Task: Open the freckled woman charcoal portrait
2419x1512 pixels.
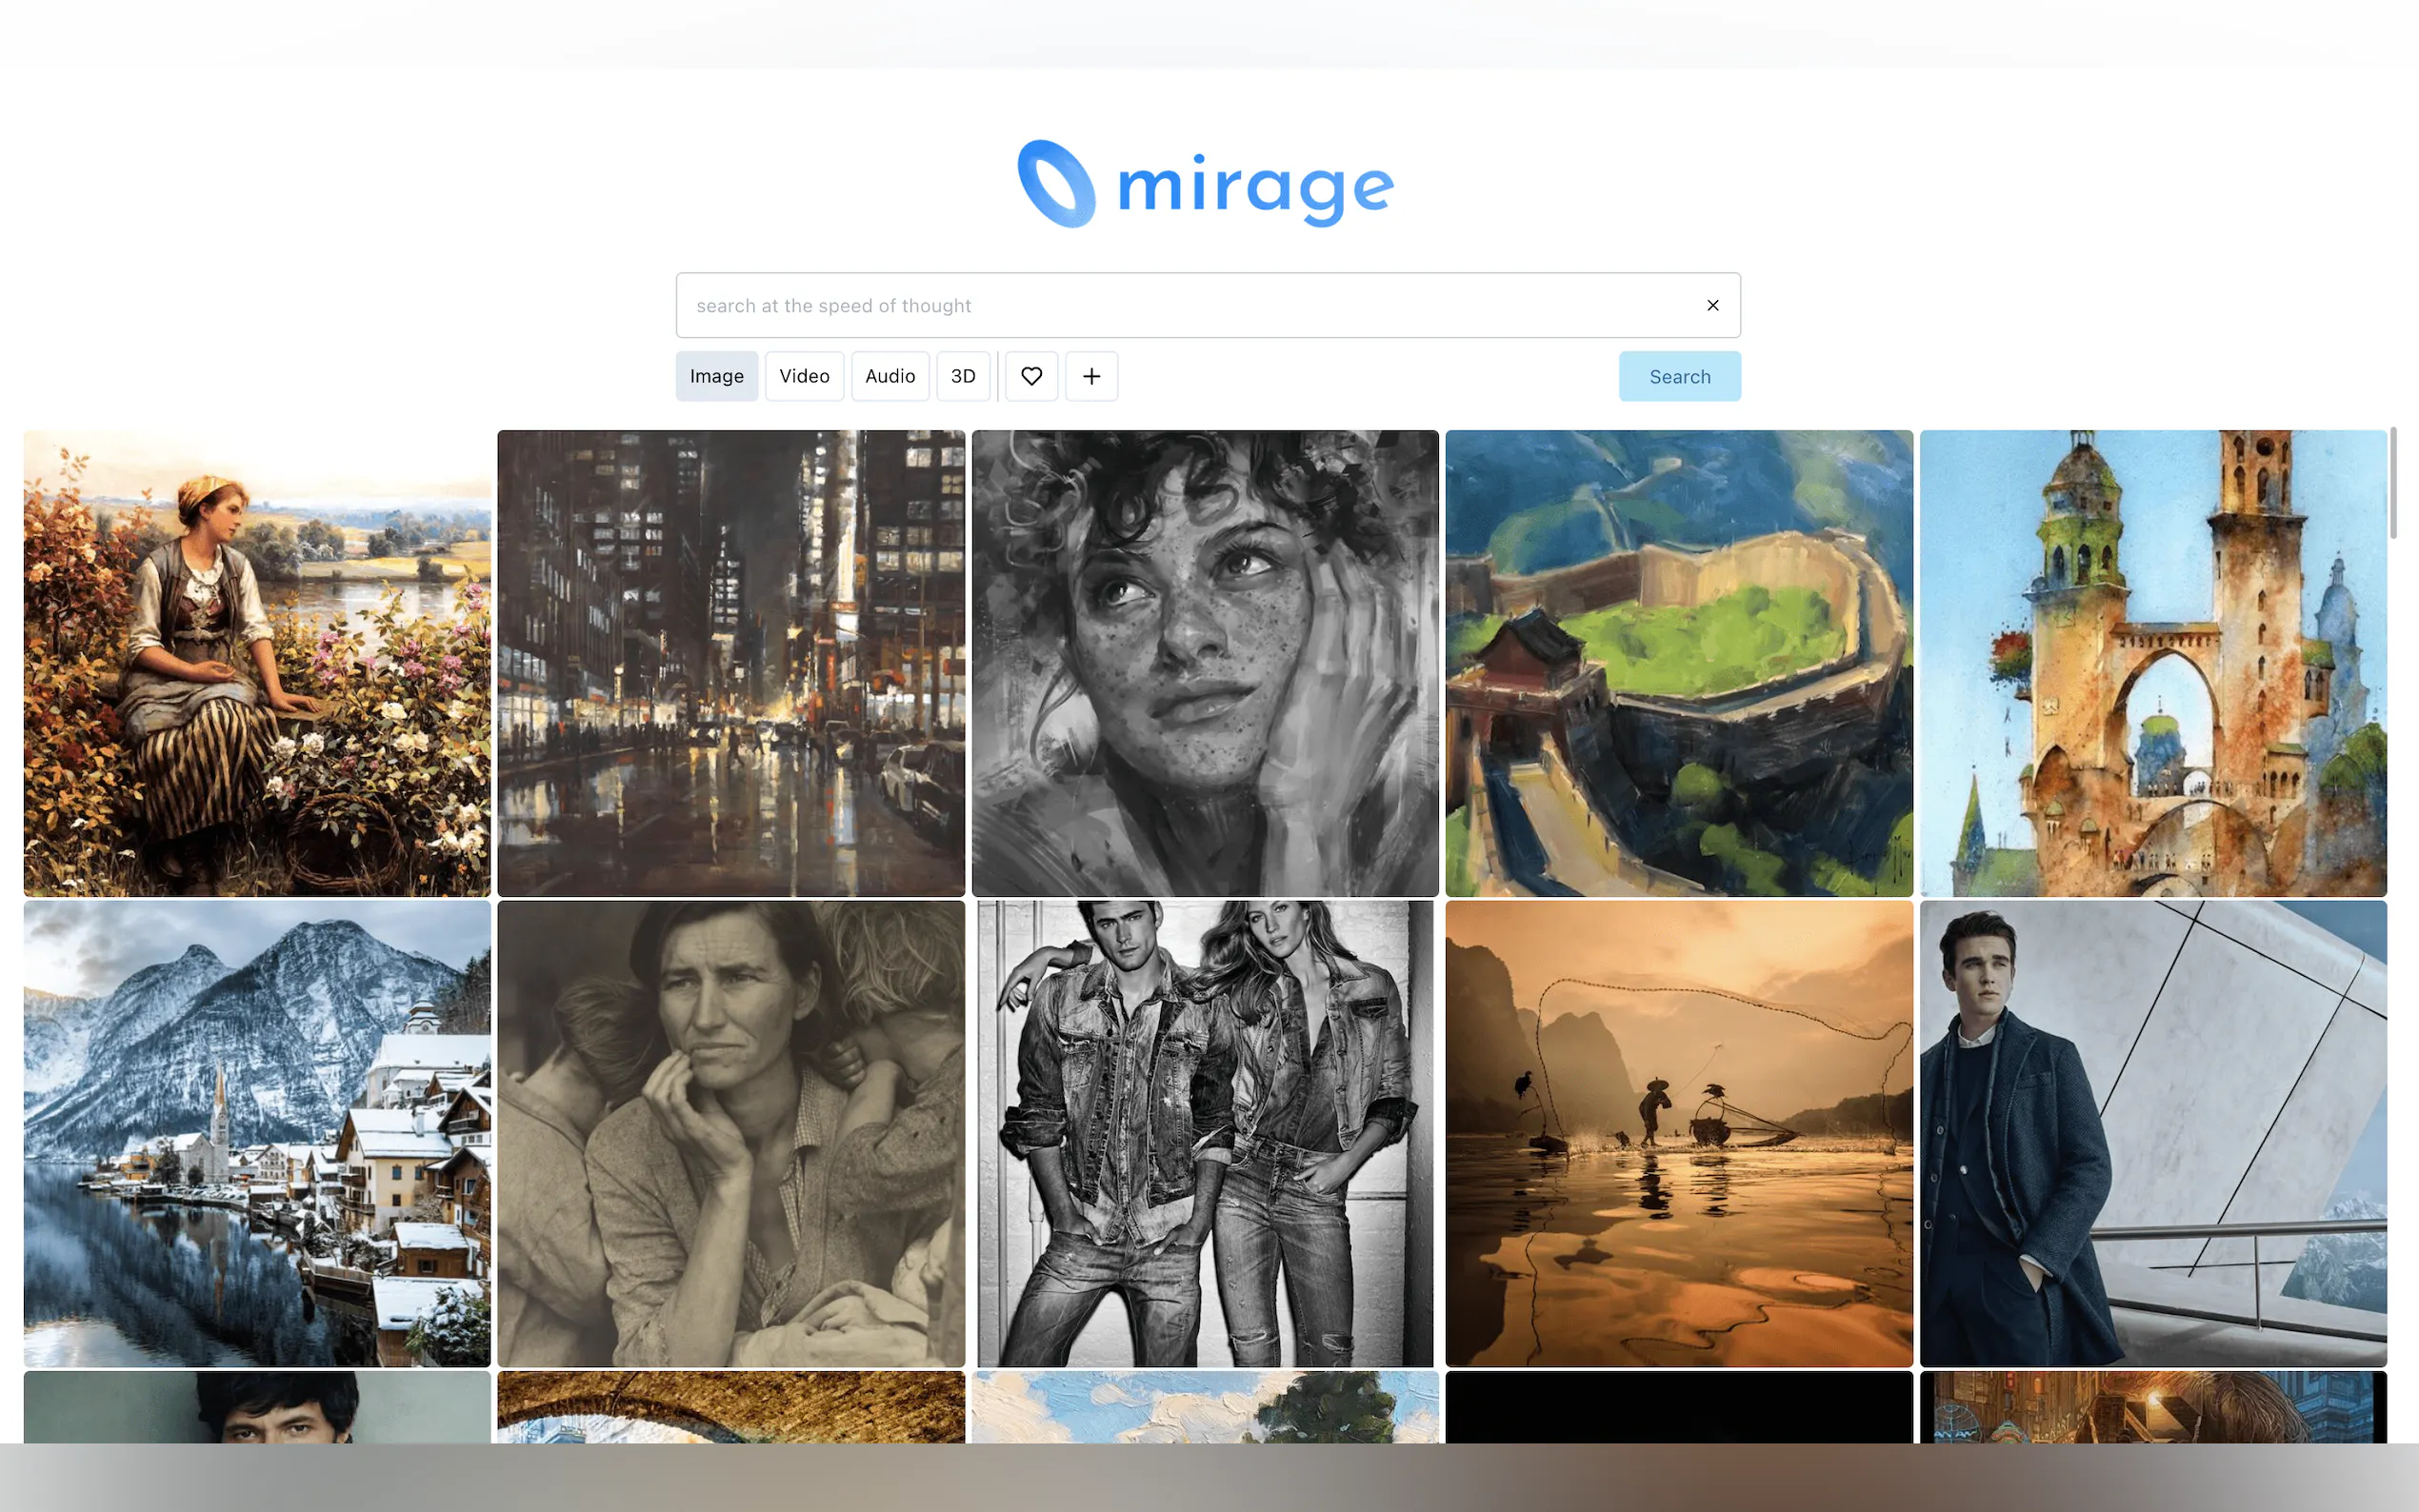Action: [1205, 663]
